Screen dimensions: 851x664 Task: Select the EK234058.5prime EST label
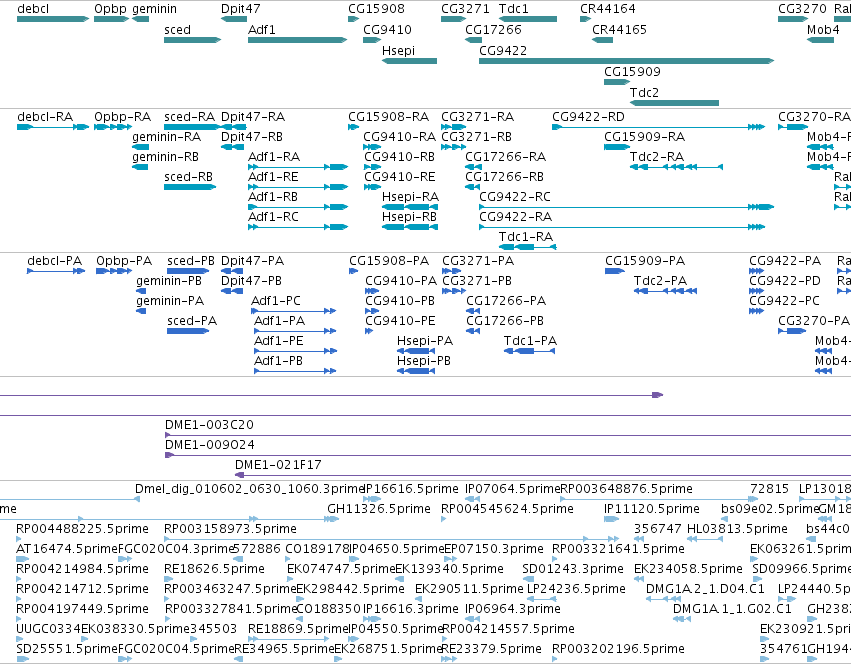pyautogui.click(x=688, y=568)
